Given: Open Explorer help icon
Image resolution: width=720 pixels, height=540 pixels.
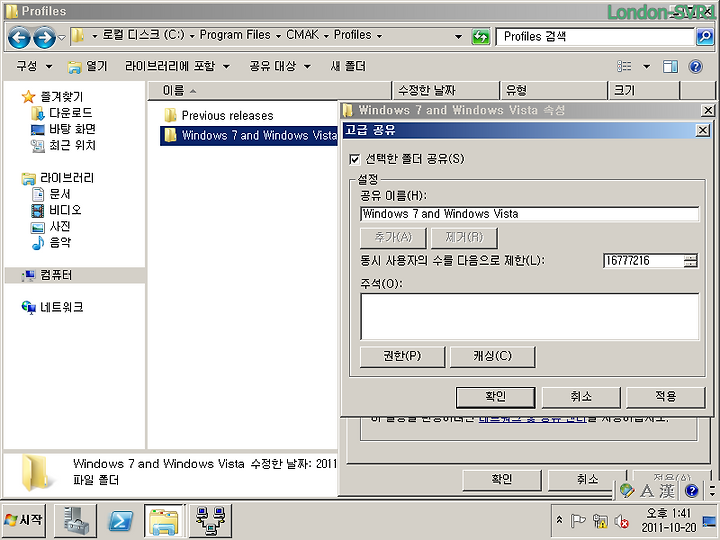Looking at the screenshot, I should (x=696, y=67).
